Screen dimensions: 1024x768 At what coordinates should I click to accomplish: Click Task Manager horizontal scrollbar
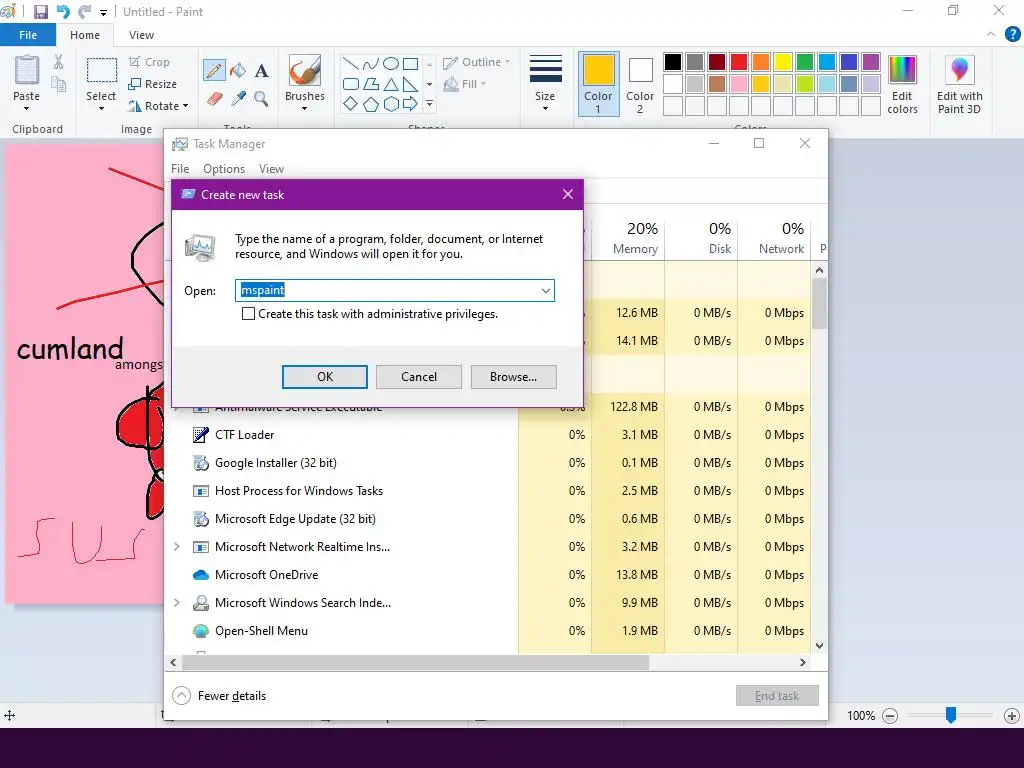point(415,662)
